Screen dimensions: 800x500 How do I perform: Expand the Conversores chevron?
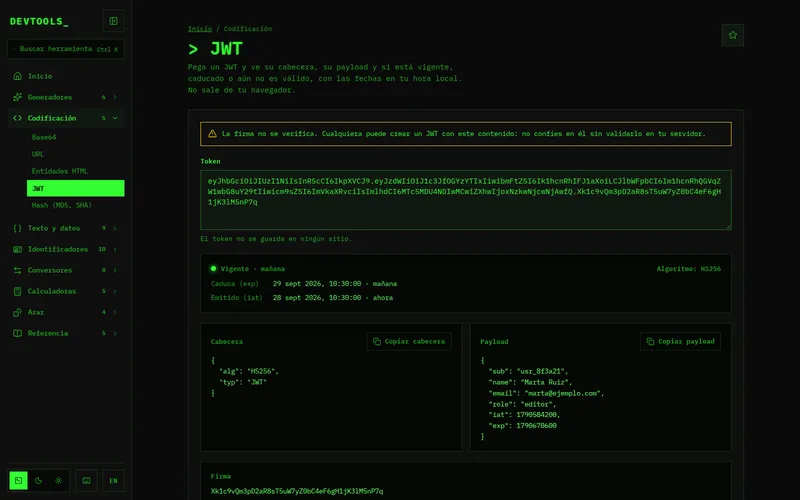(x=115, y=270)
